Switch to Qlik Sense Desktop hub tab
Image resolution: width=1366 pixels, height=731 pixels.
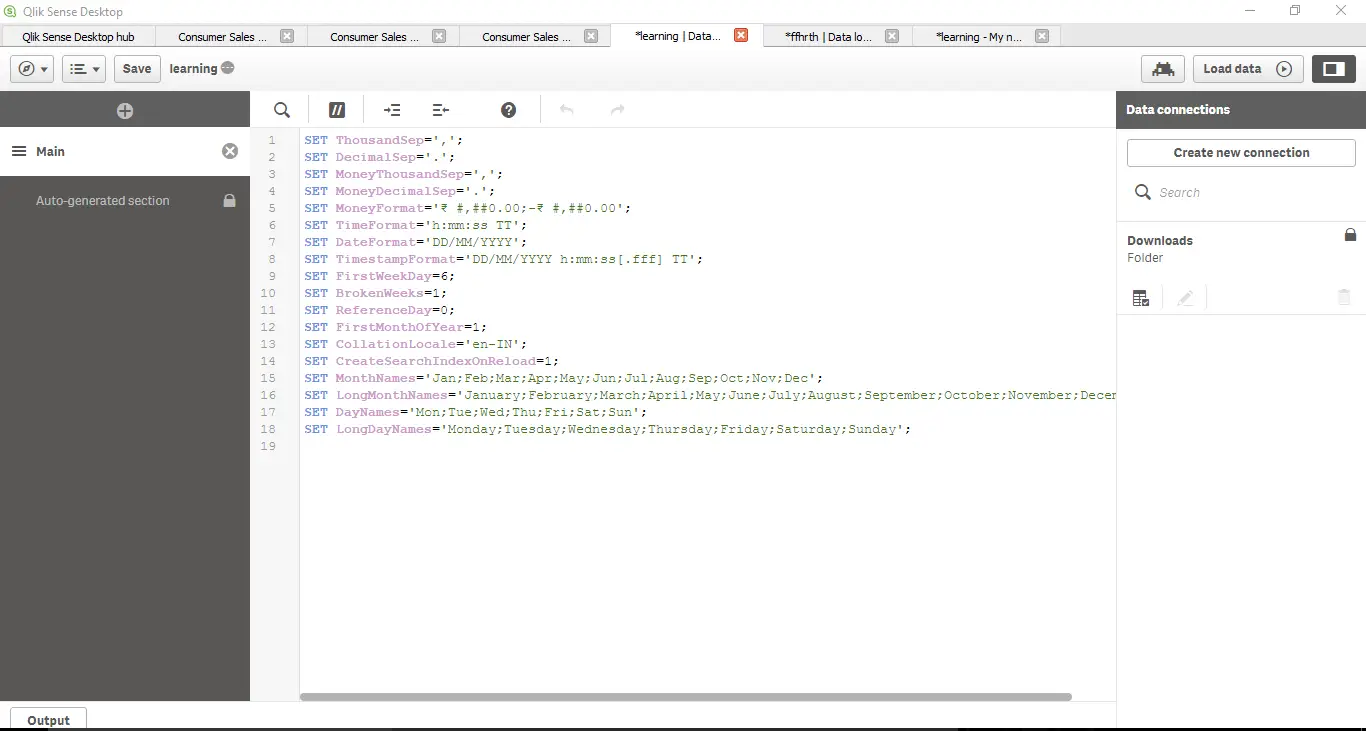pos(78,37)
